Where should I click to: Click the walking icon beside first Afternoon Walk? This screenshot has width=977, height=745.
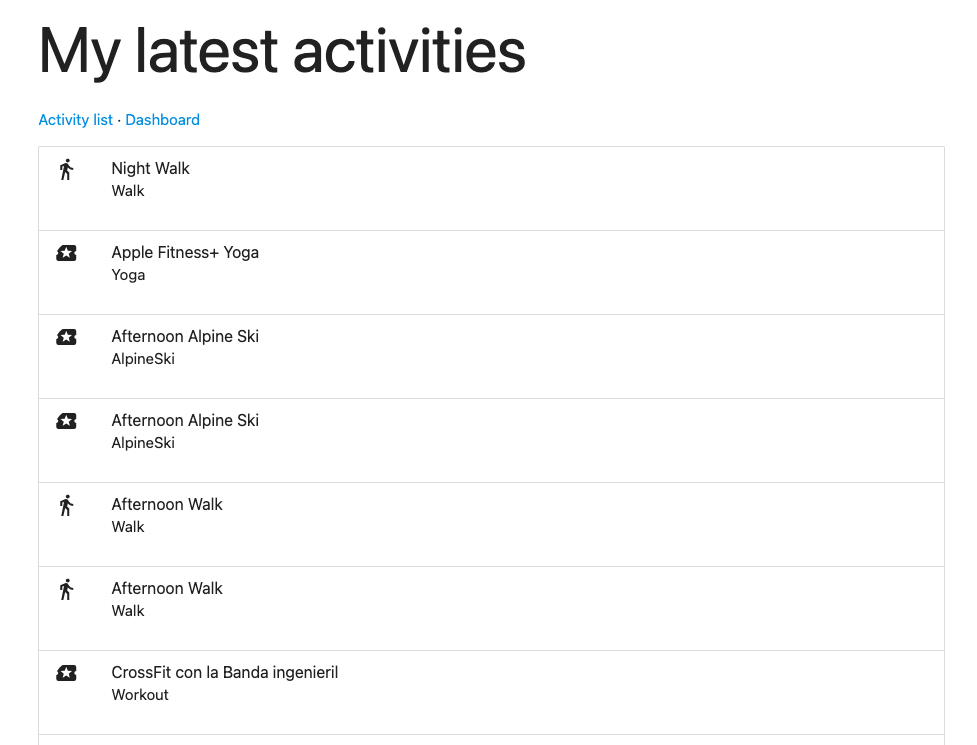coord(66,505)
